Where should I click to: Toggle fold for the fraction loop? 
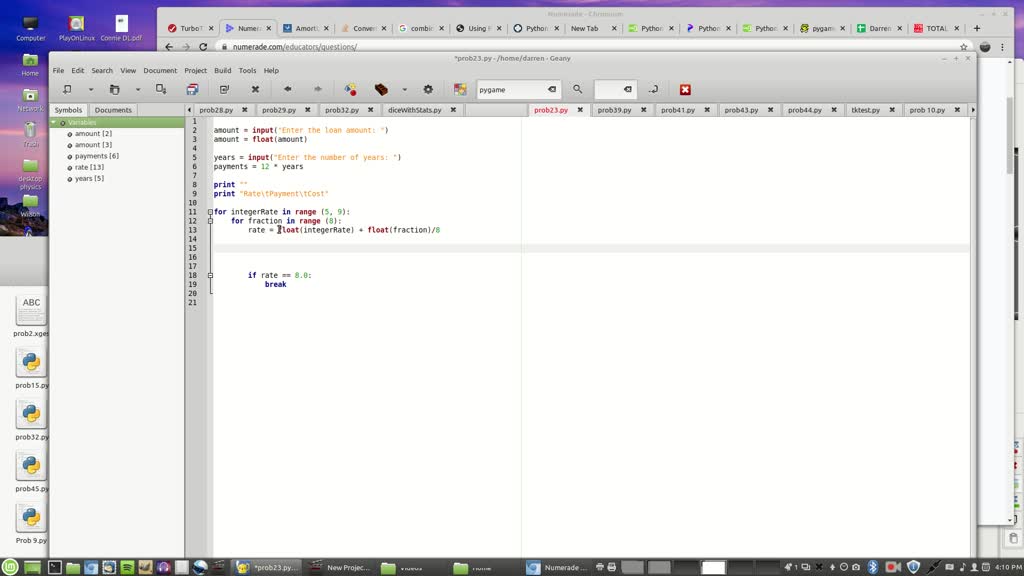[x=210, y=221]
